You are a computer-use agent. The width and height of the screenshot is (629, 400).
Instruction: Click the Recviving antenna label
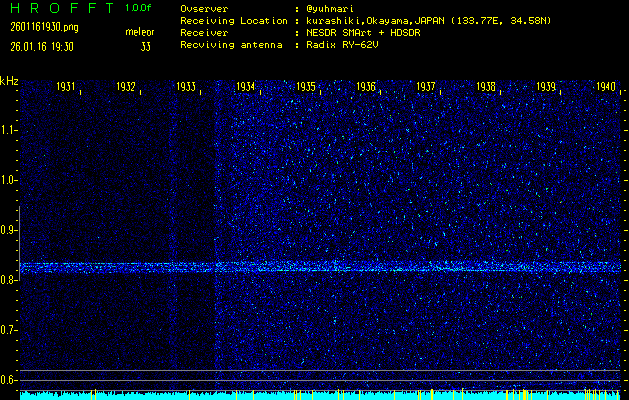(x=231, y=45)
